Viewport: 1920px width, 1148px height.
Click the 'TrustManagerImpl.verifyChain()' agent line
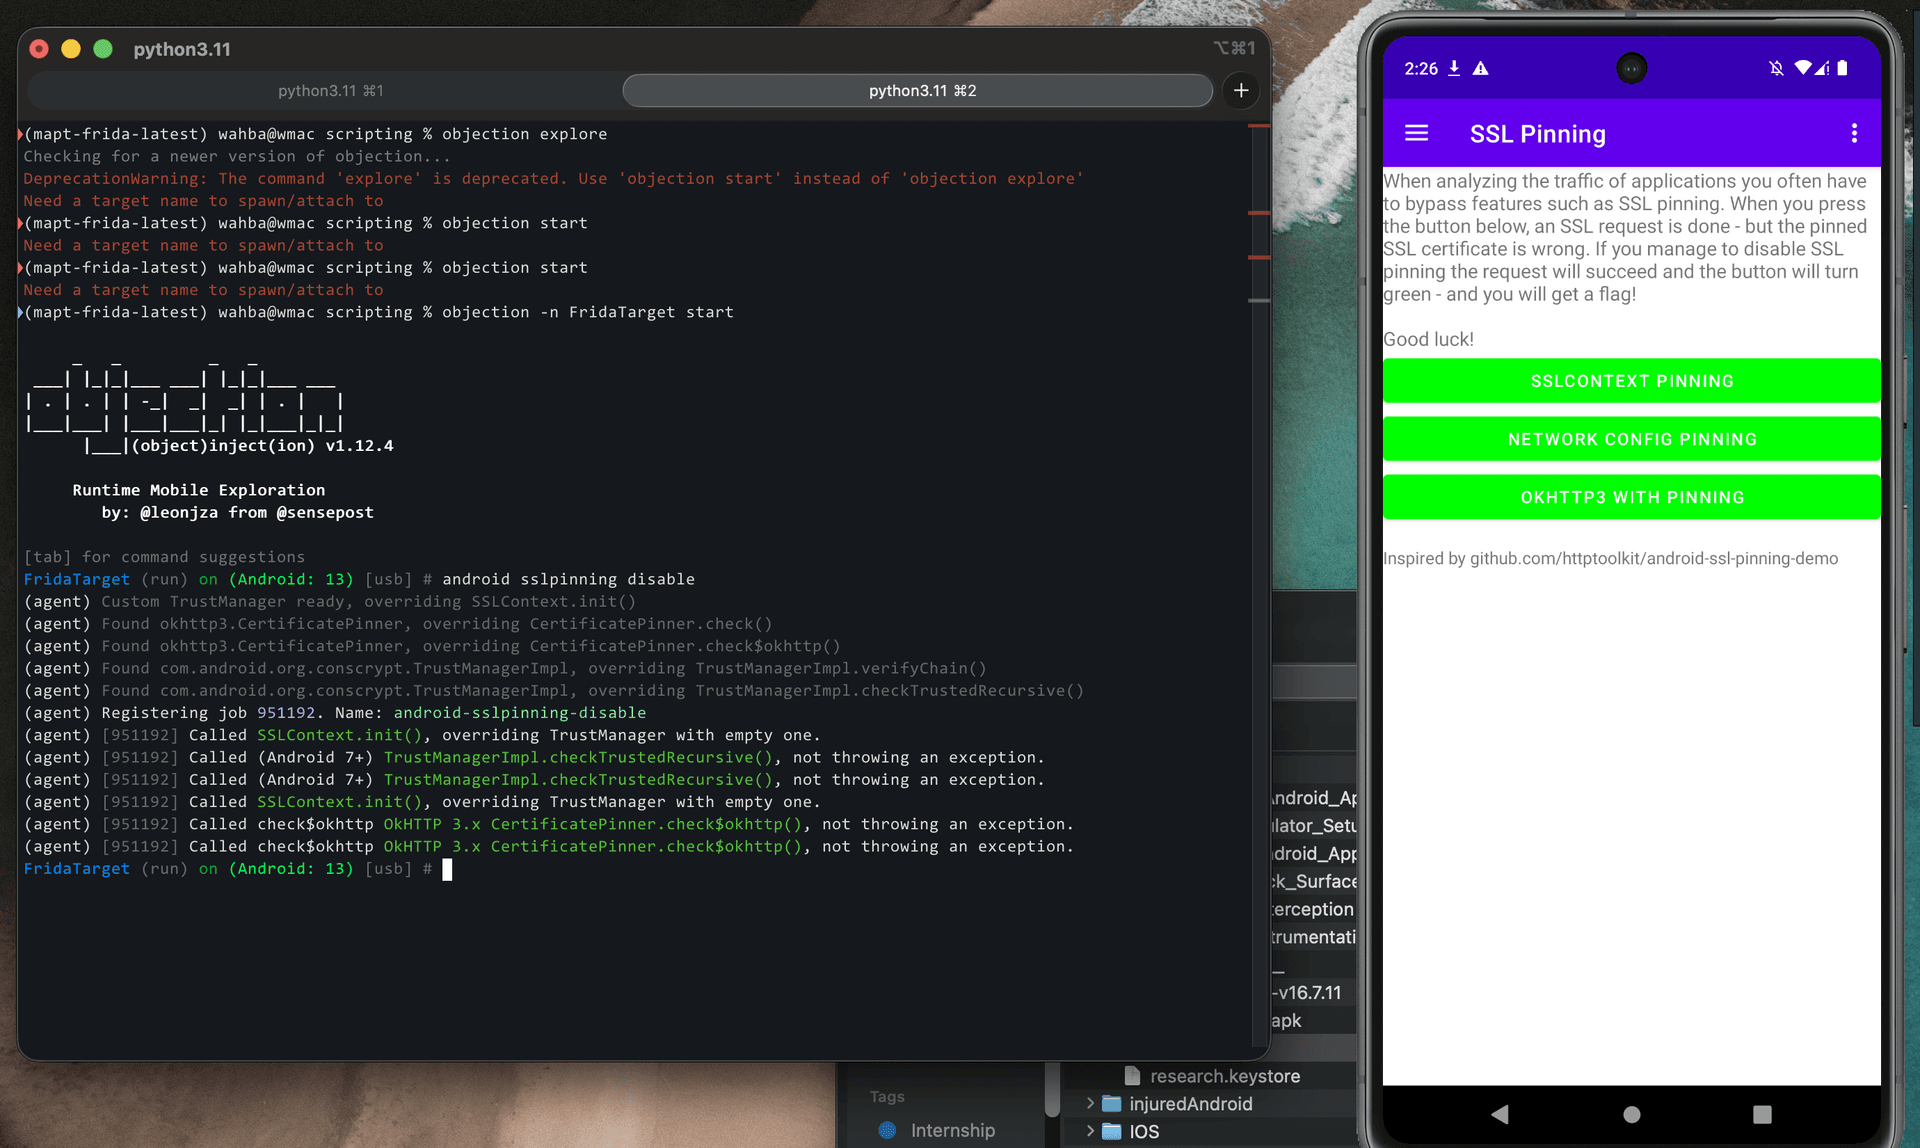click(505, 668)
